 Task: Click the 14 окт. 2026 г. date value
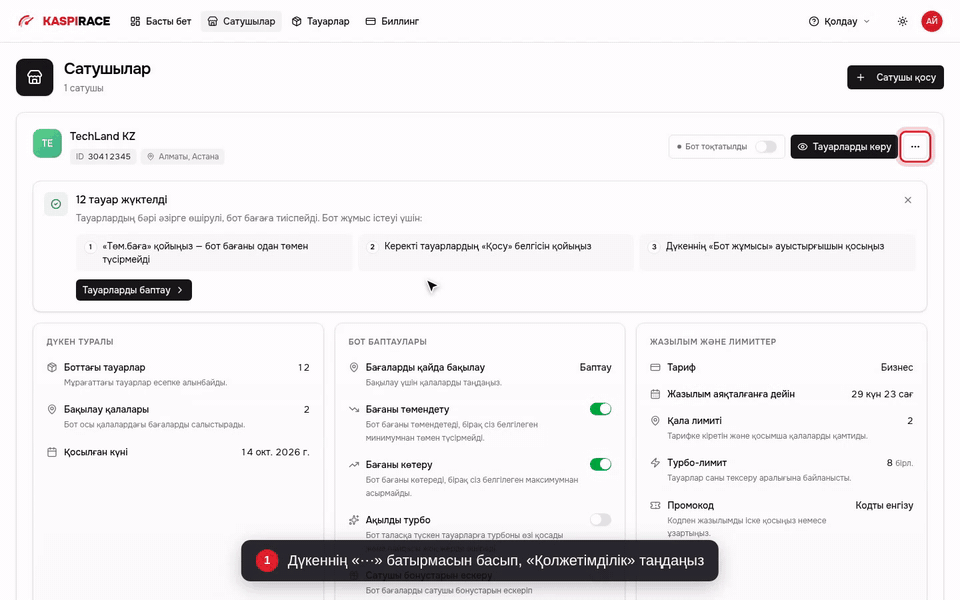[x=276, y=452]
